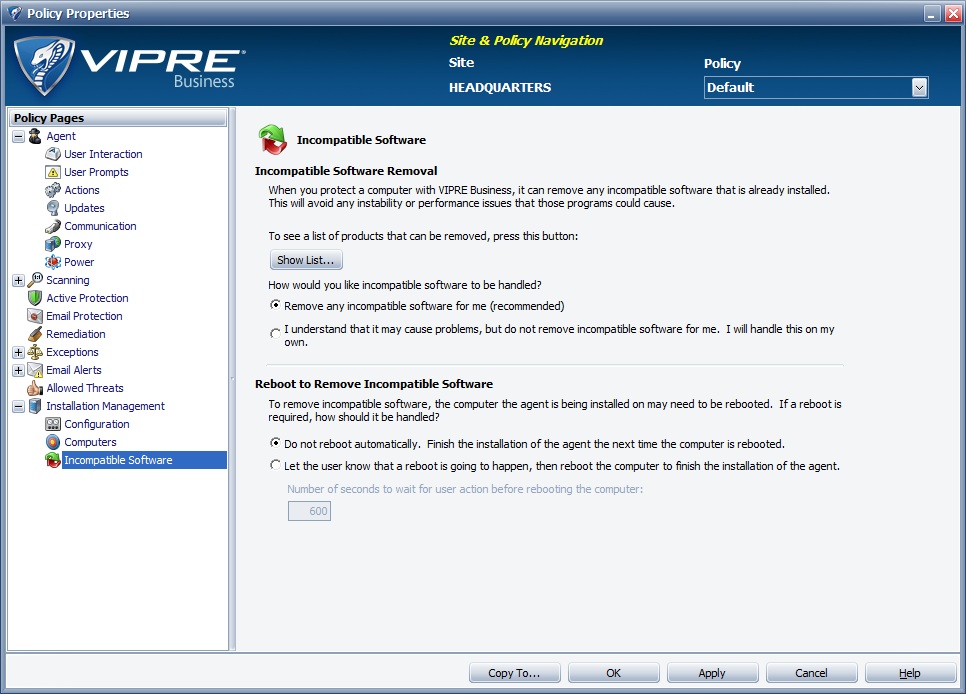Select Do not reboot automatically radio
Image resolution: width=966 pixels, height=694 pixels.
(275, 443)
